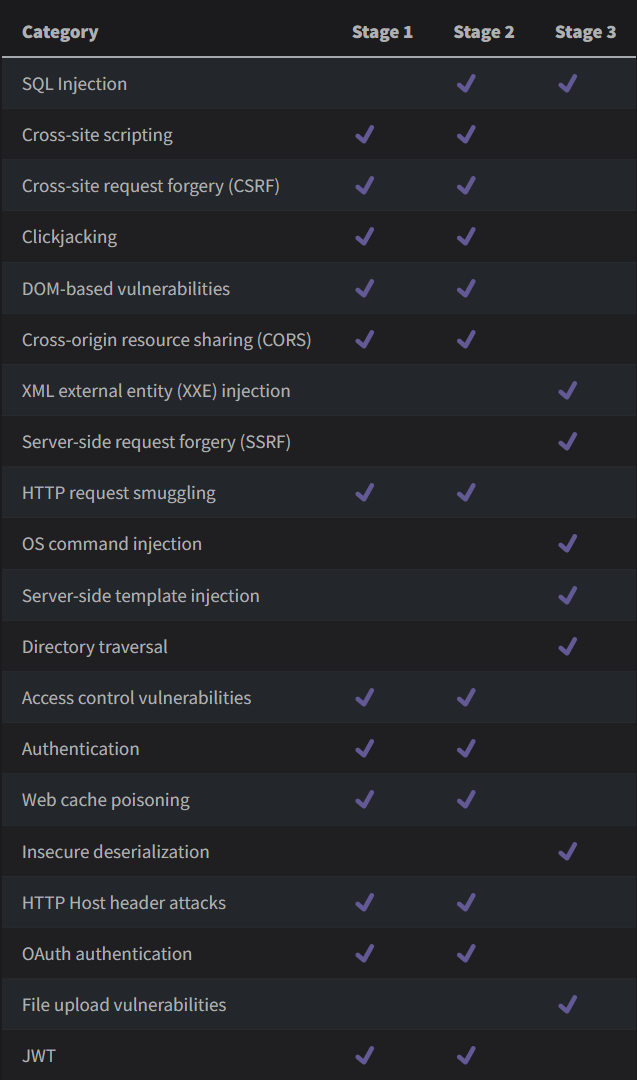Select the Stage 1 column header
The width and height of the screenshot is (637, 1080).
click(382, 32)
